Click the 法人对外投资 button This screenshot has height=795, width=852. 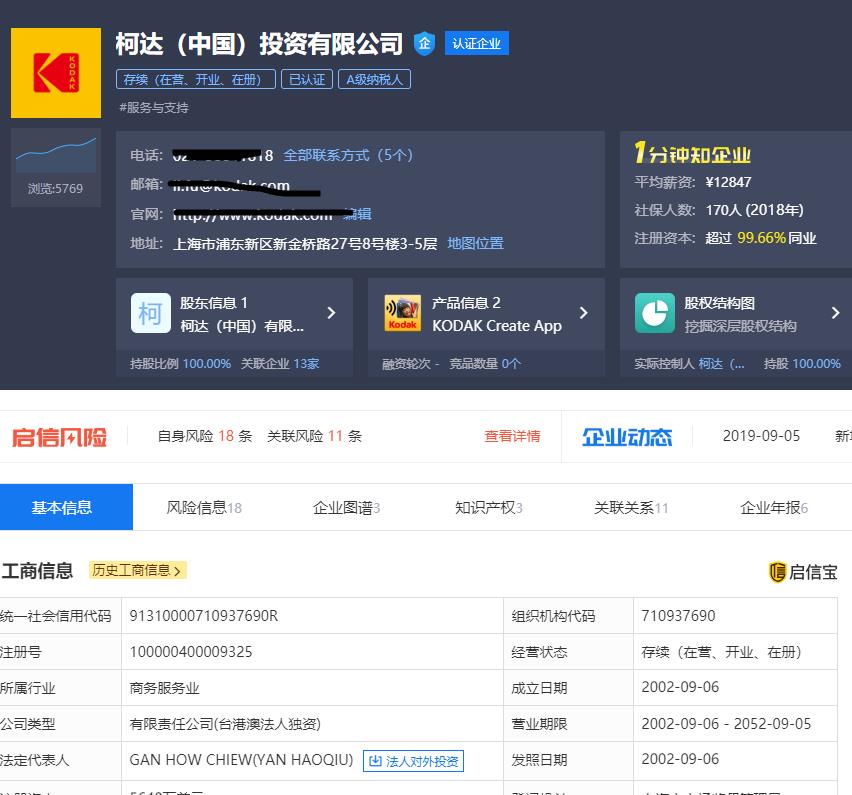[413, 761]
